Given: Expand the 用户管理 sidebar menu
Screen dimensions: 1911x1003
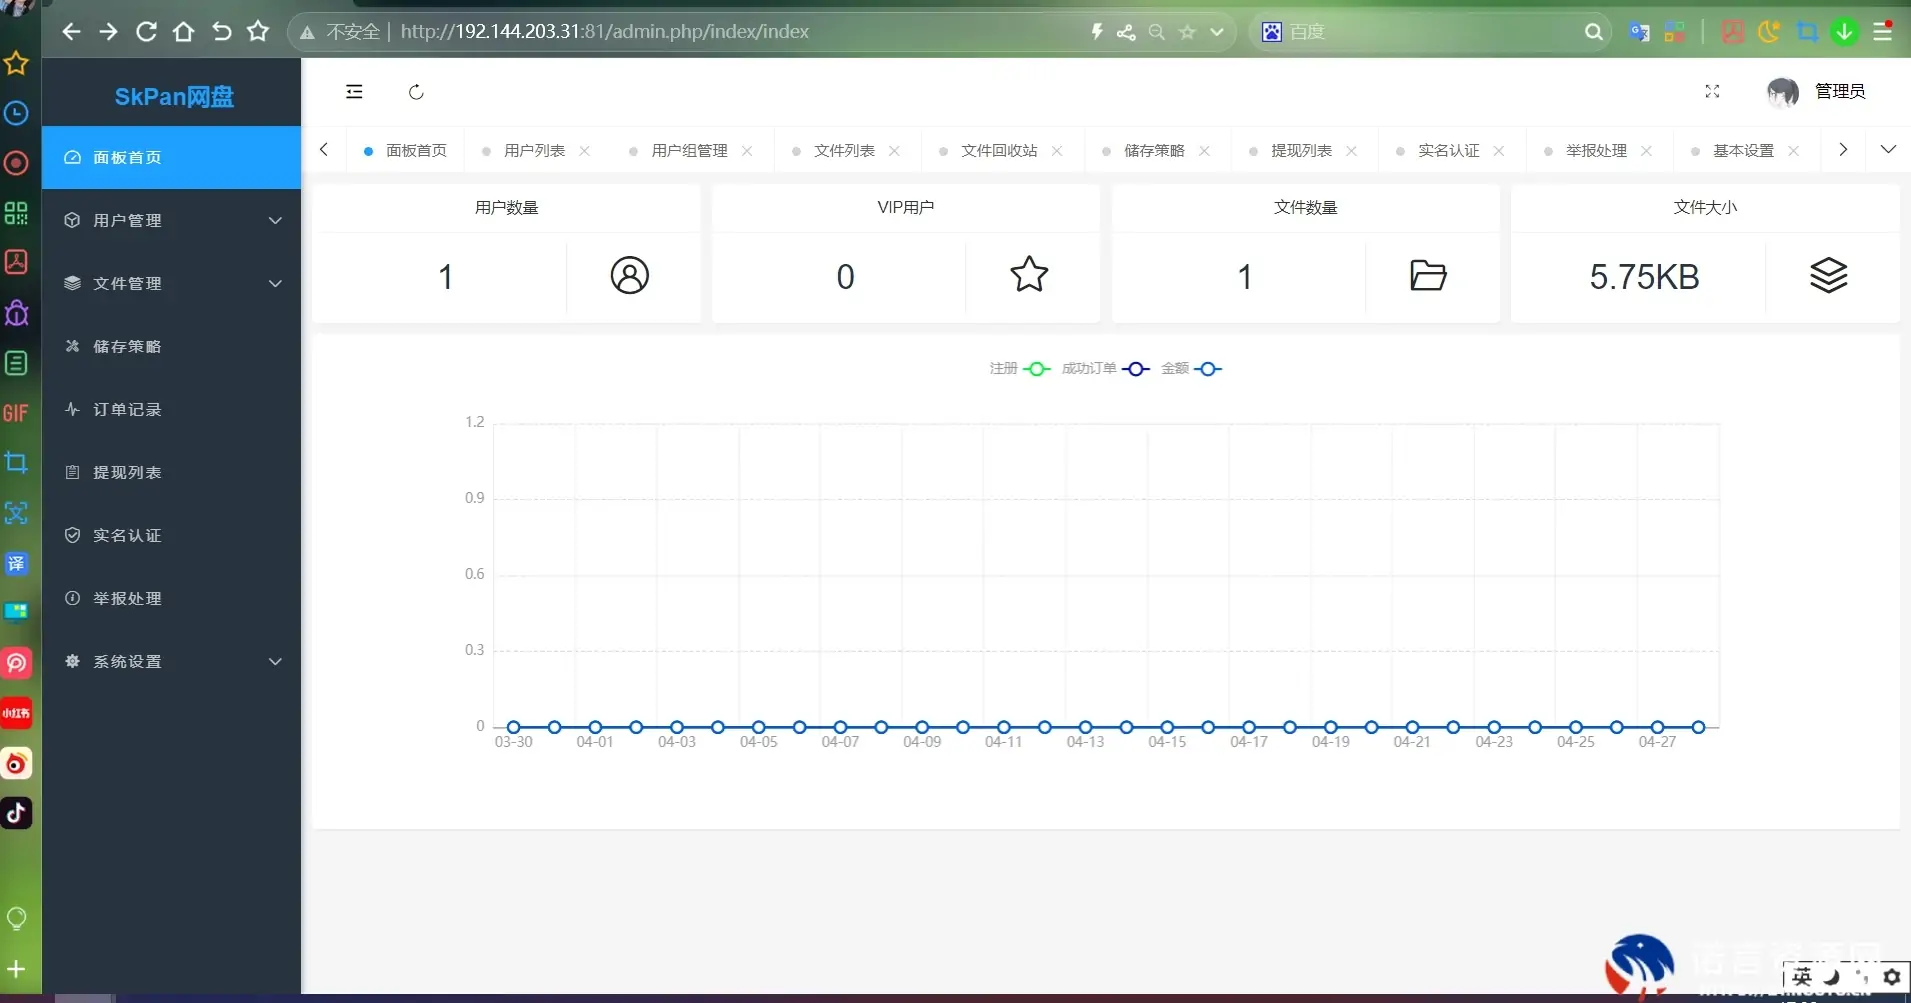Looking at the screenshot, I should (171, 220).
